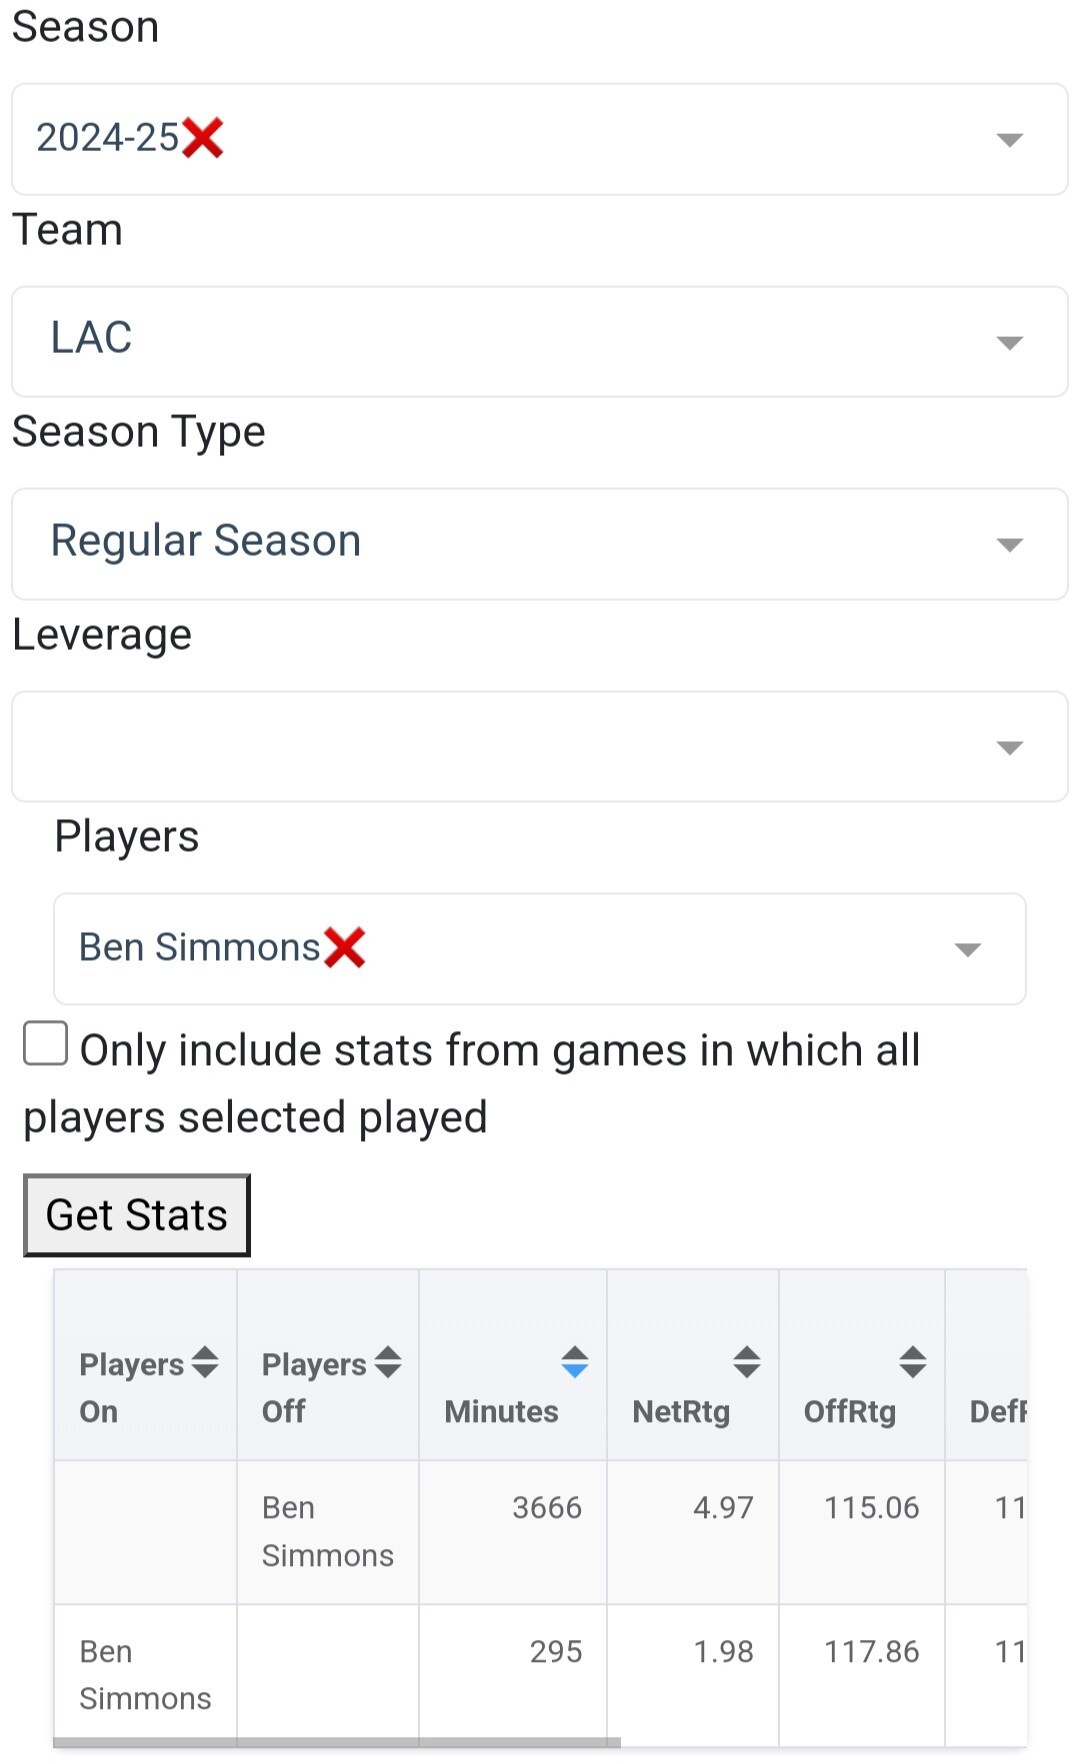Click the partially visible DefRtg column header
Image resolution: width=1080 pixels, height=1762 pixels.
[996, 1411]
